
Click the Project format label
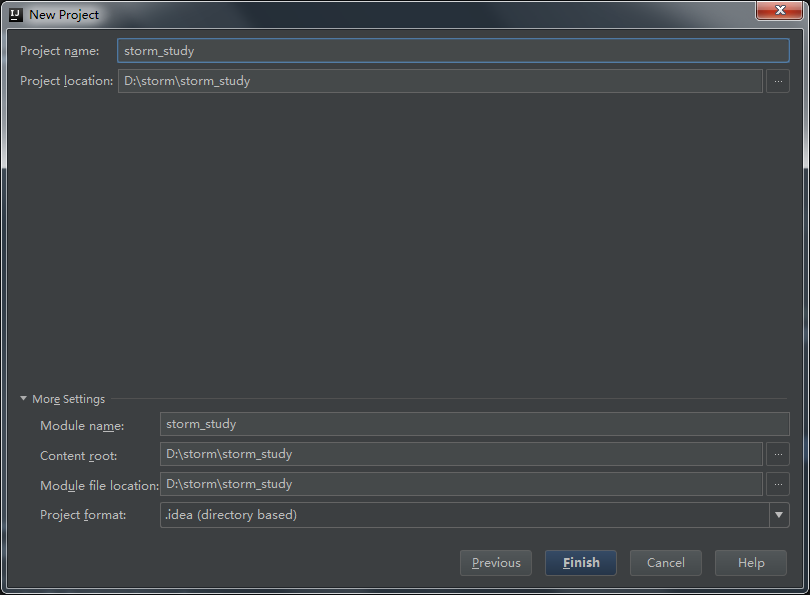(83, 515)
